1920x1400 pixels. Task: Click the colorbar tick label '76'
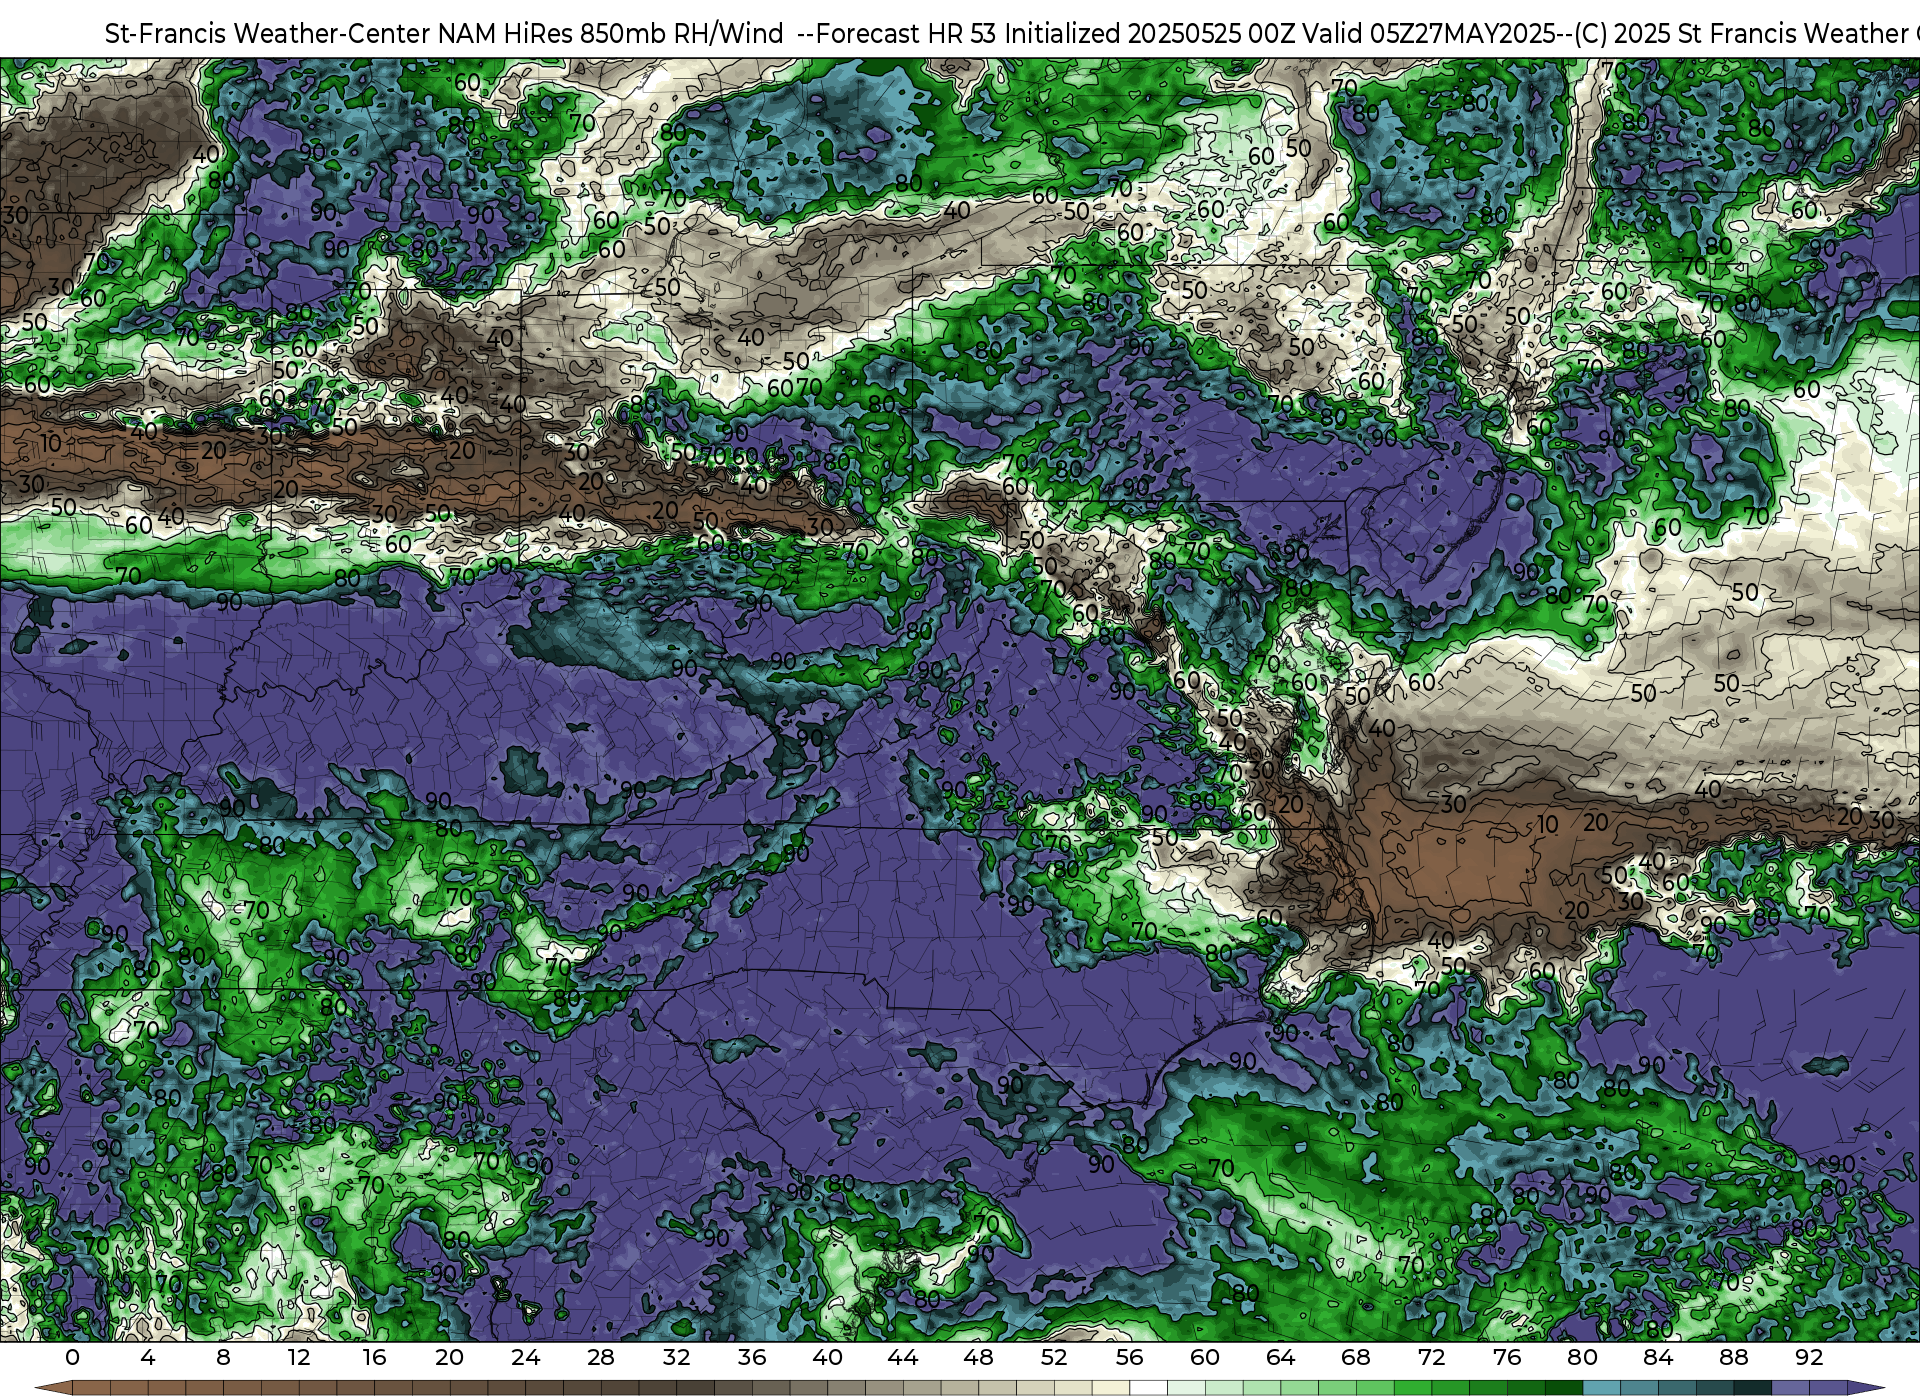click(x=1507, y=1357)
